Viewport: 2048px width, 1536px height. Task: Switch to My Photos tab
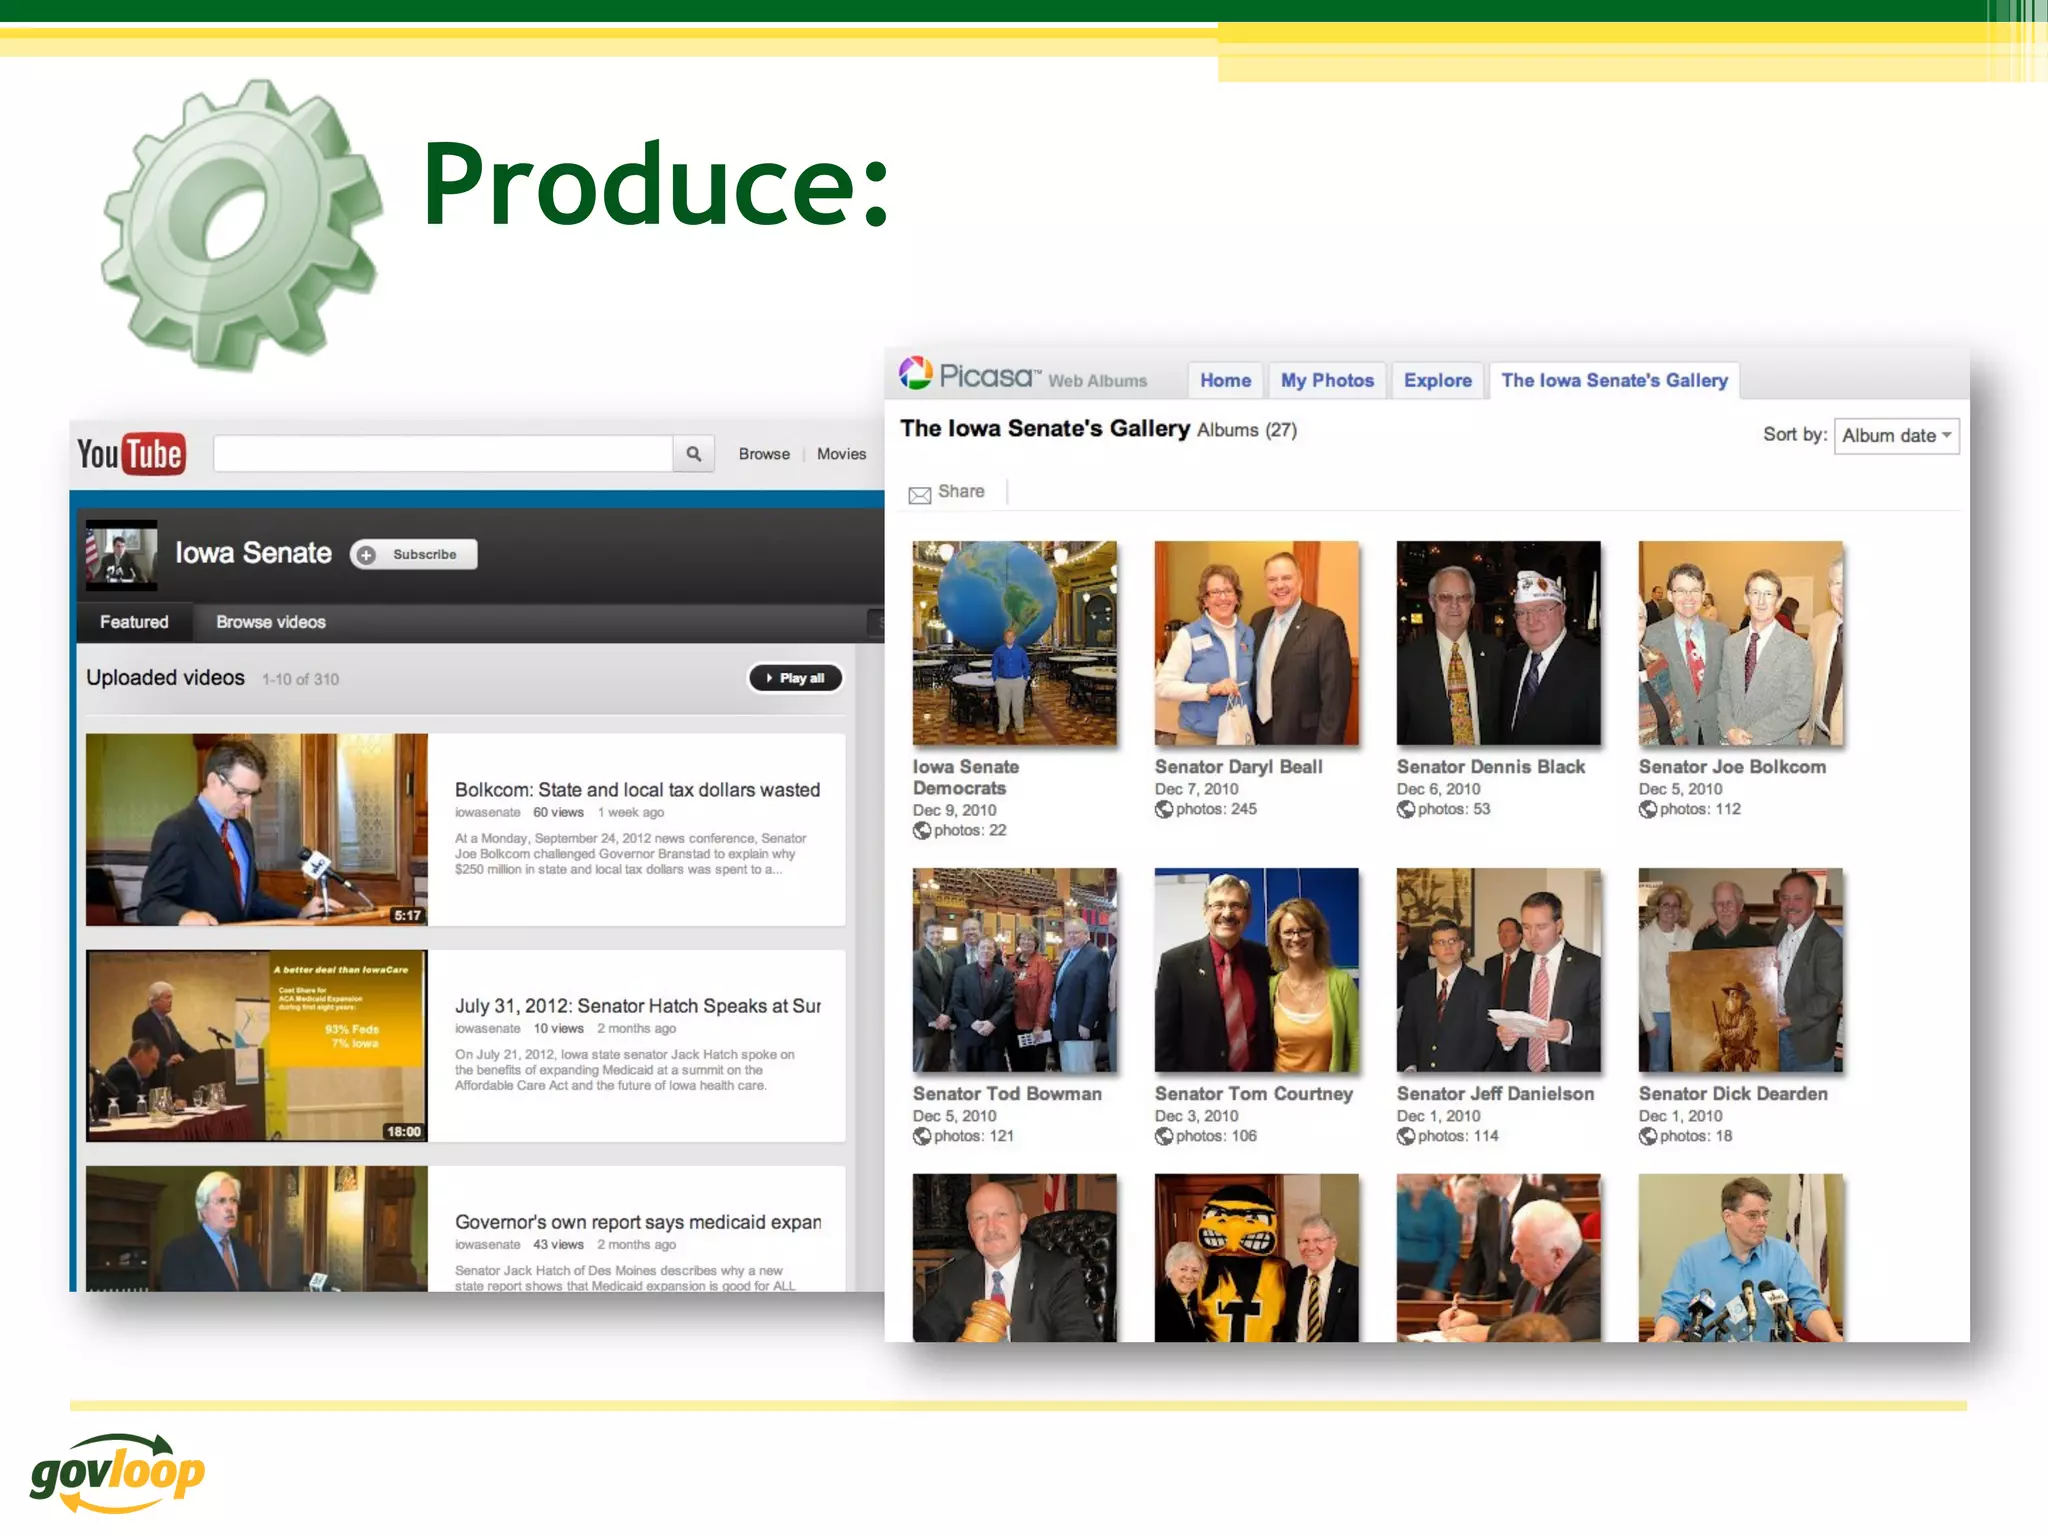tap(1327, 380)
